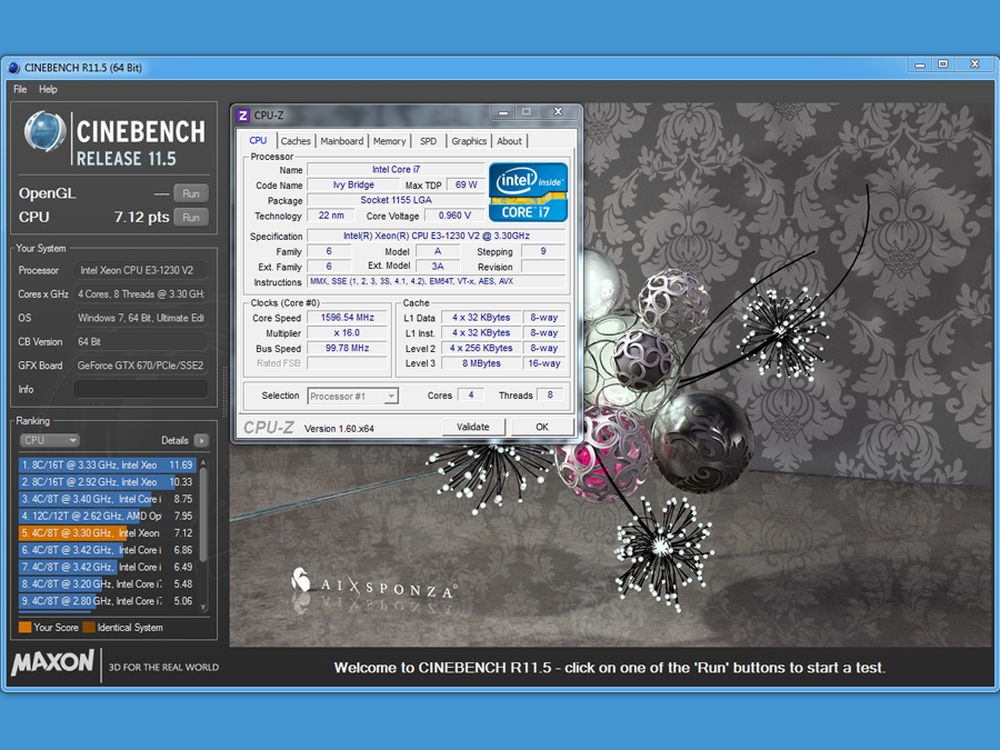
Task: Run the CPU benchmark test
Action: [191, 217]
